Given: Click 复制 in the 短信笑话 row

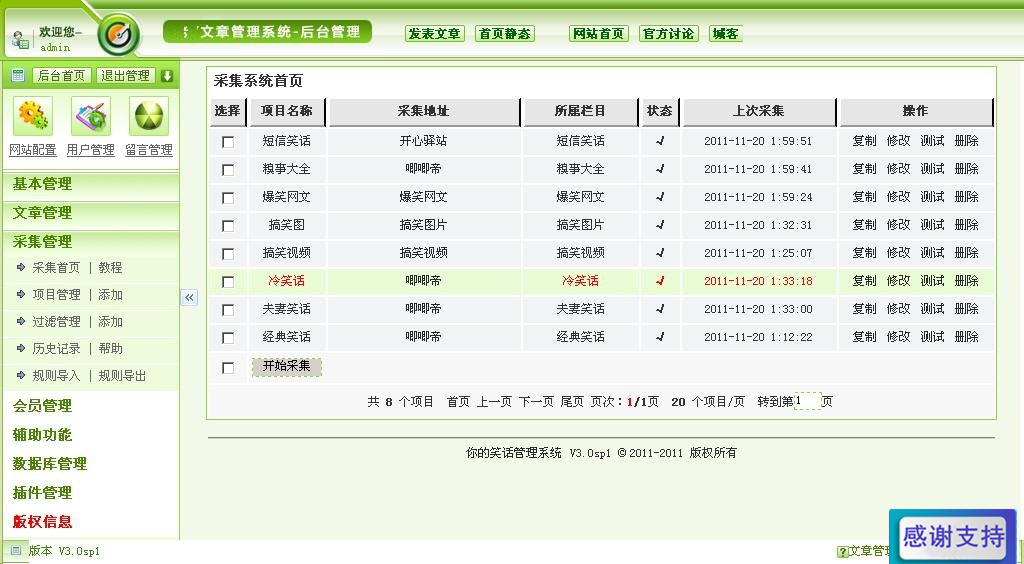Looking at the screenshot, I should (865, 141).
